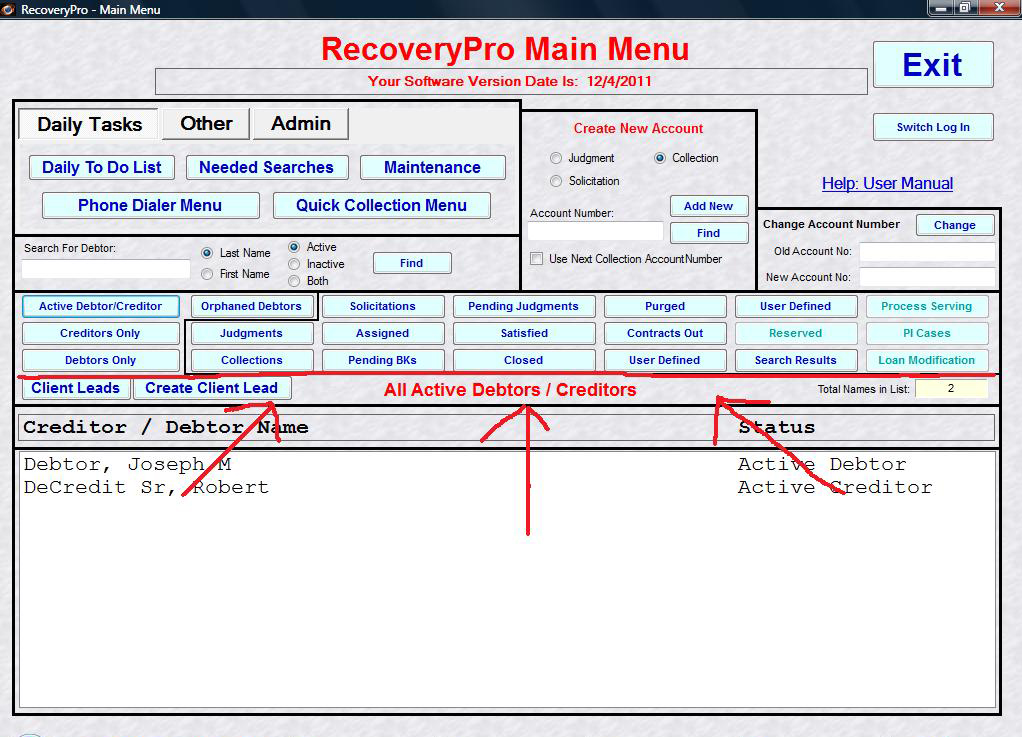1022x737 pixels.
Task: Open Client Leads
Action: click(76, 388)
